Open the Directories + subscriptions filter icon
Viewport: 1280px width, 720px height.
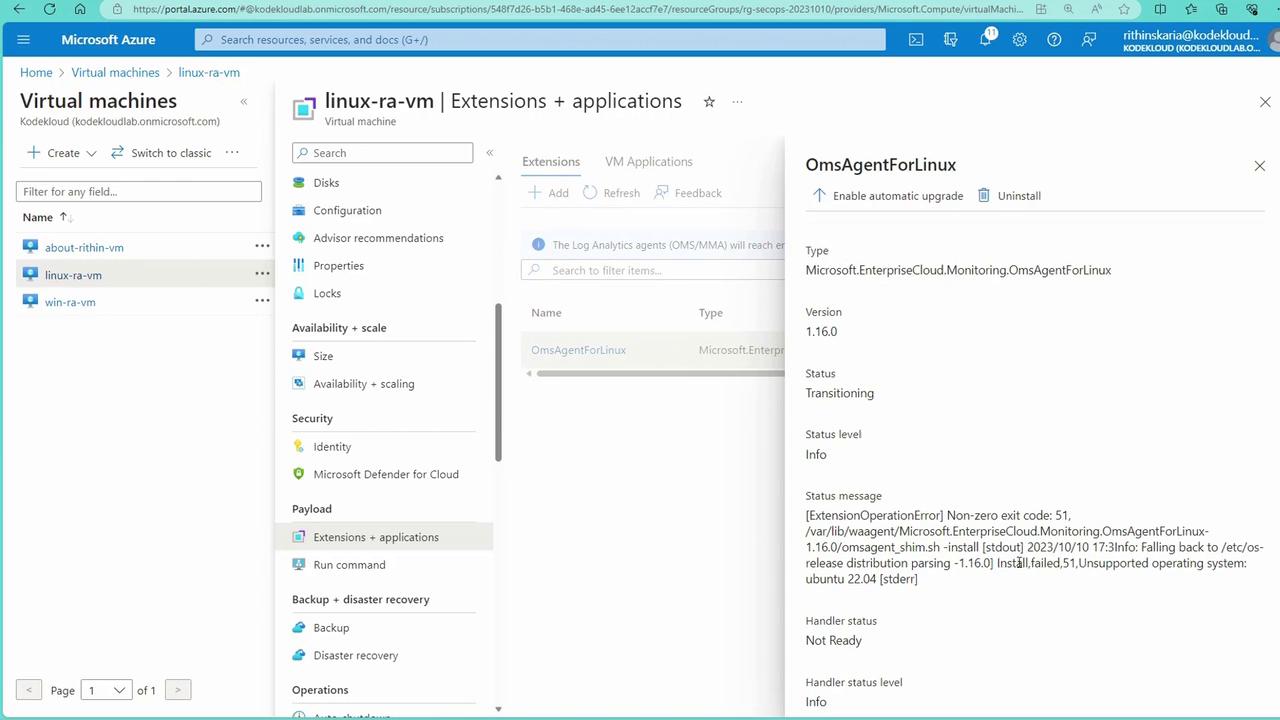tap(951, 40)
